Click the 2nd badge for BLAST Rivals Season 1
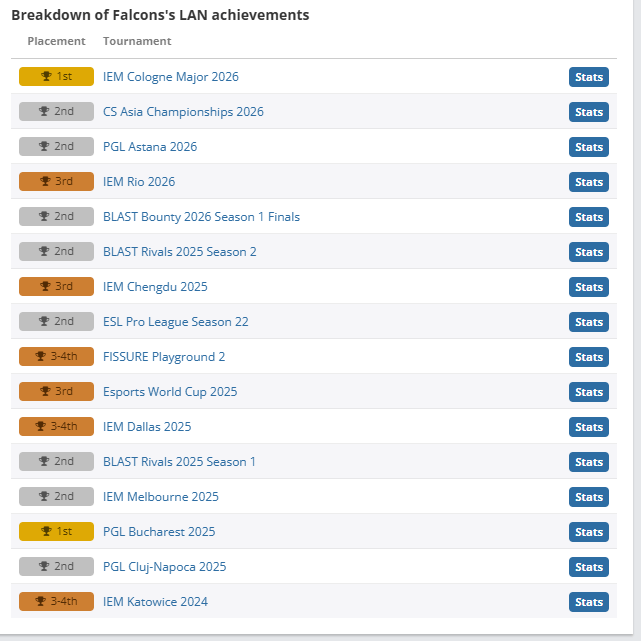The image size is (641, 641). [56, 461]
